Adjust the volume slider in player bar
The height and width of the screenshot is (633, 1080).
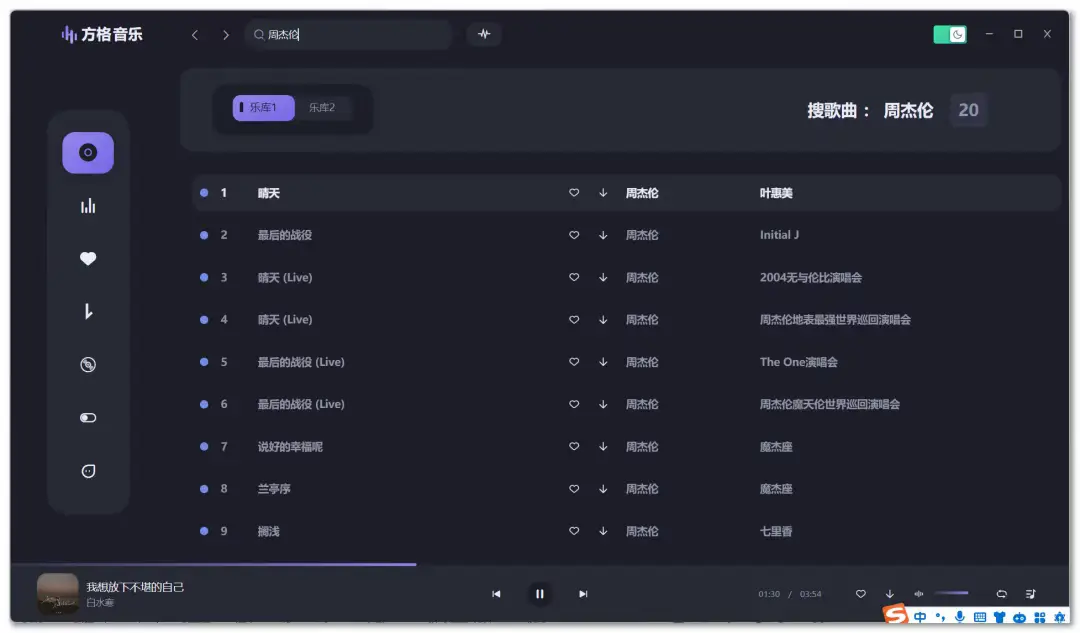click(x=951, y=594)
